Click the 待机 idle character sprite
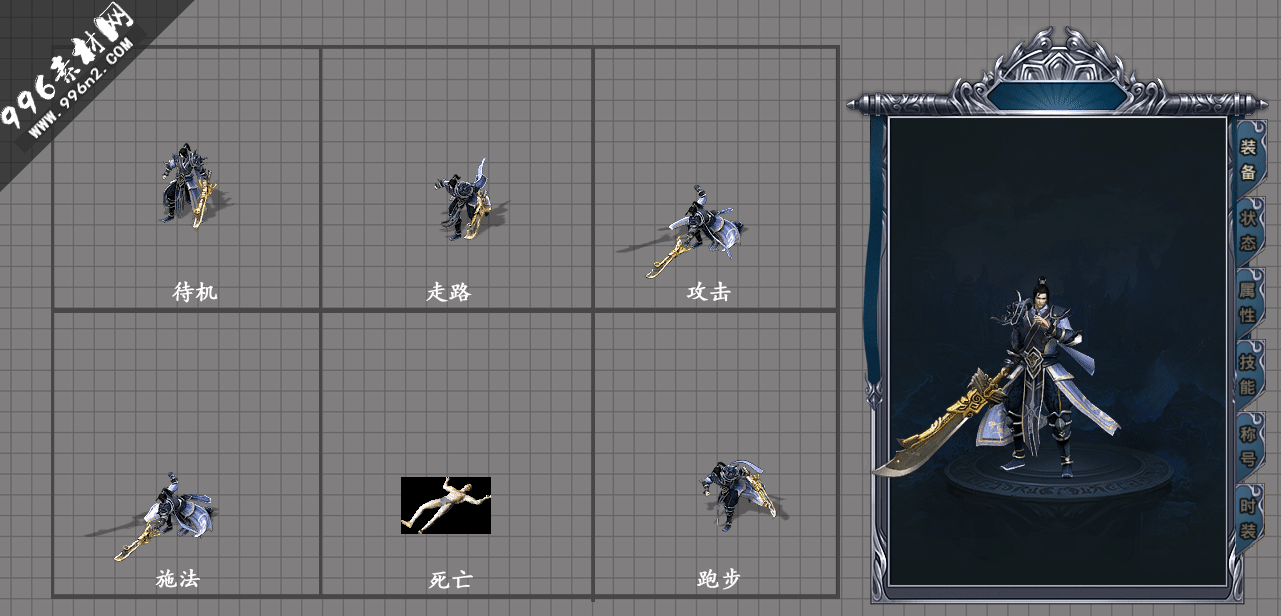Screen dimensions: 1281x616 (188, 185)
